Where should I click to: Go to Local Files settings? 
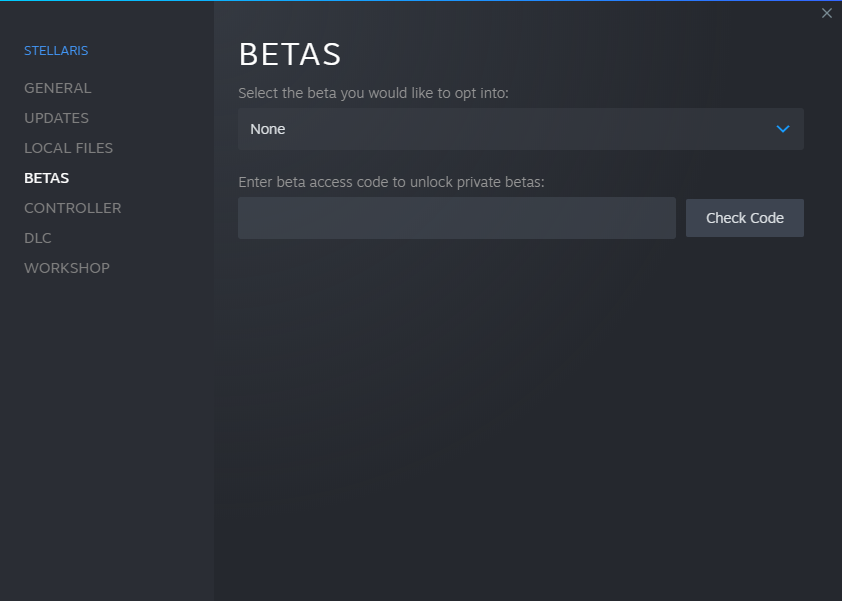[x=68, y=148]
